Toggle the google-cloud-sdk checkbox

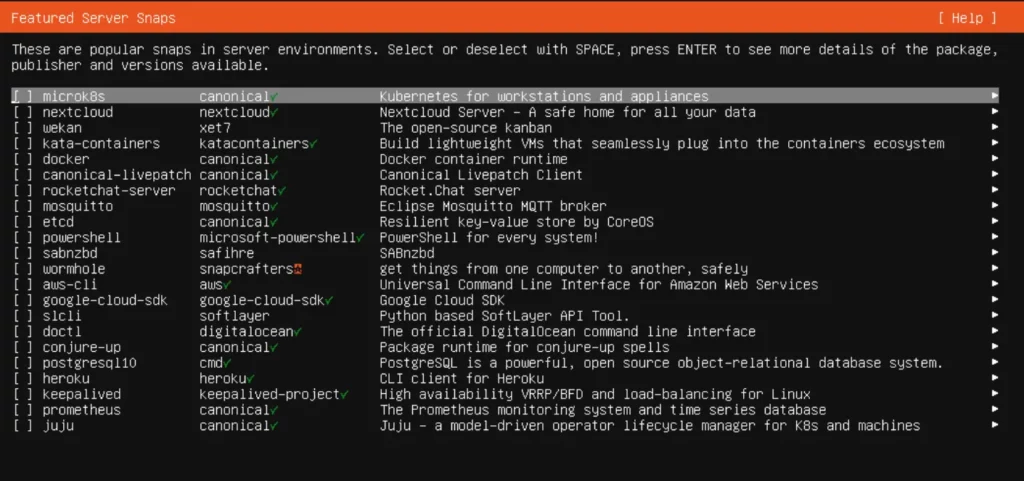click(x=22, y=300)
